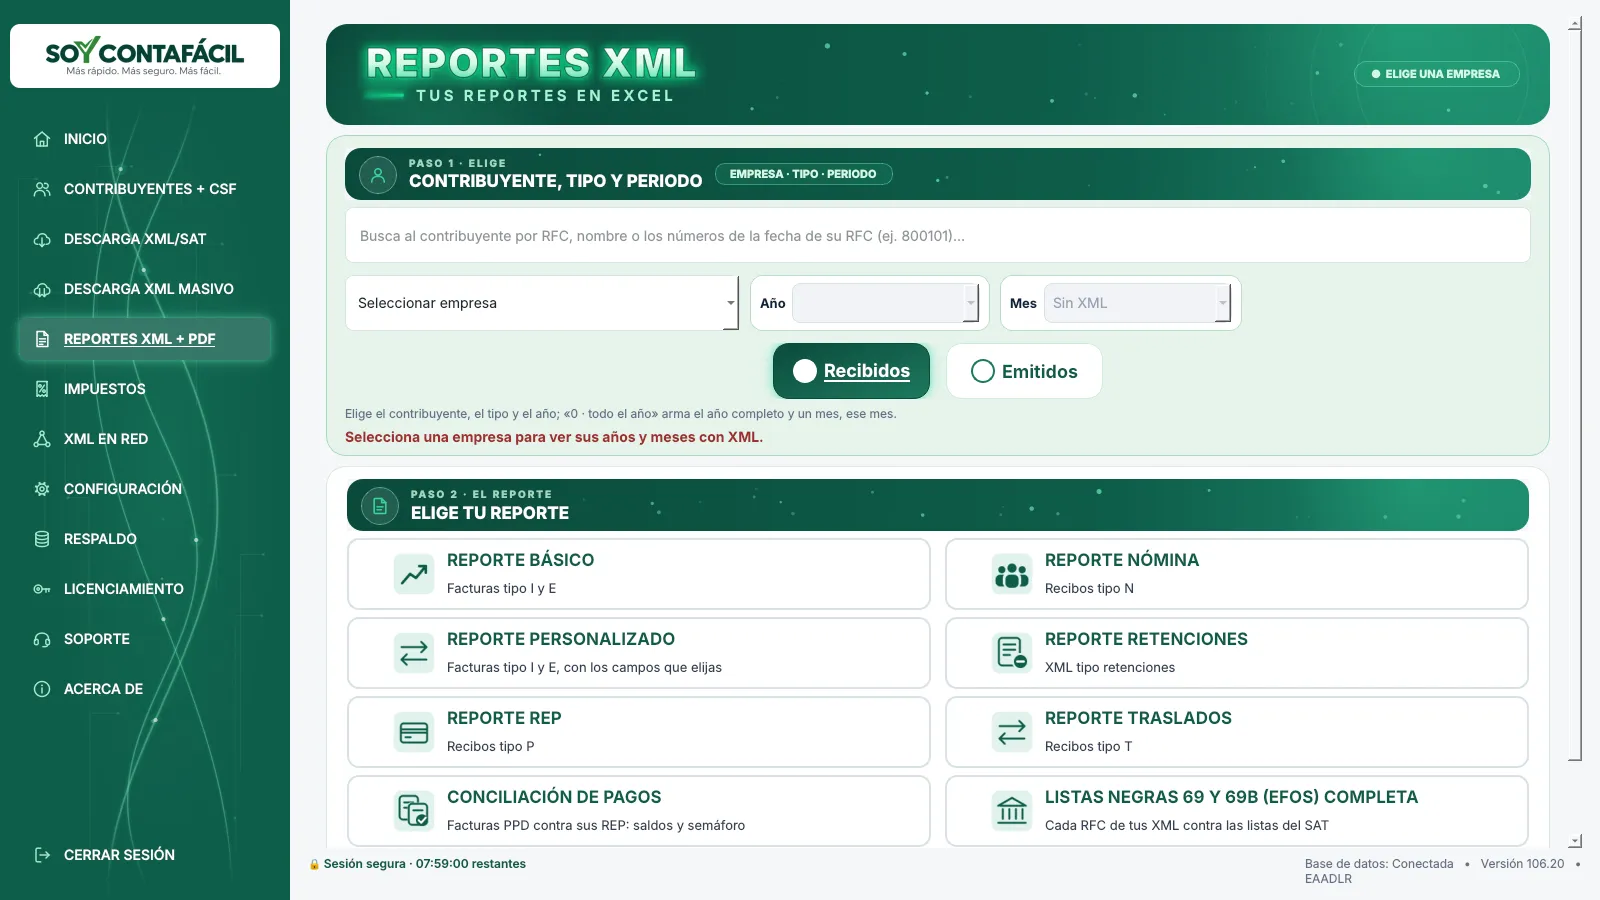This screenshot has width=1600, height=900.
Task: Click the Reporte Básico trend chart icon
Action: point(414,574)
